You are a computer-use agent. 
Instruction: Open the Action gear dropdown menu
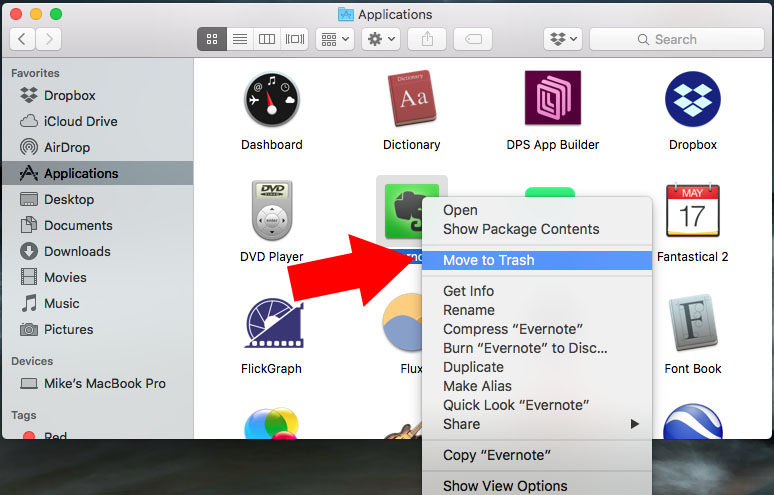[x=380, y=39]
